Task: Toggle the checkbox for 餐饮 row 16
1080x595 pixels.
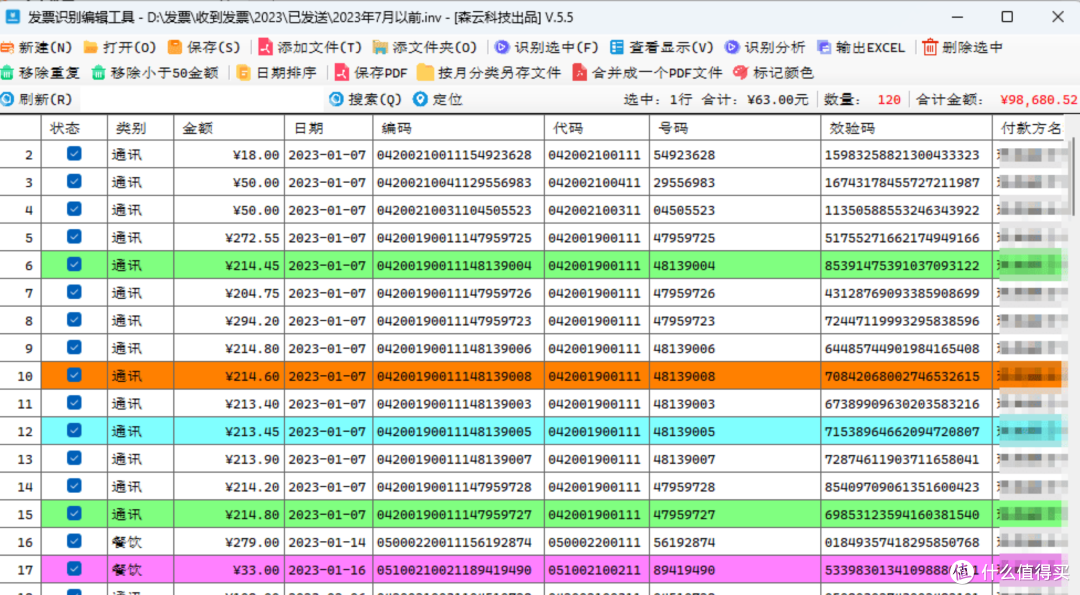Action: click(74, 541)
